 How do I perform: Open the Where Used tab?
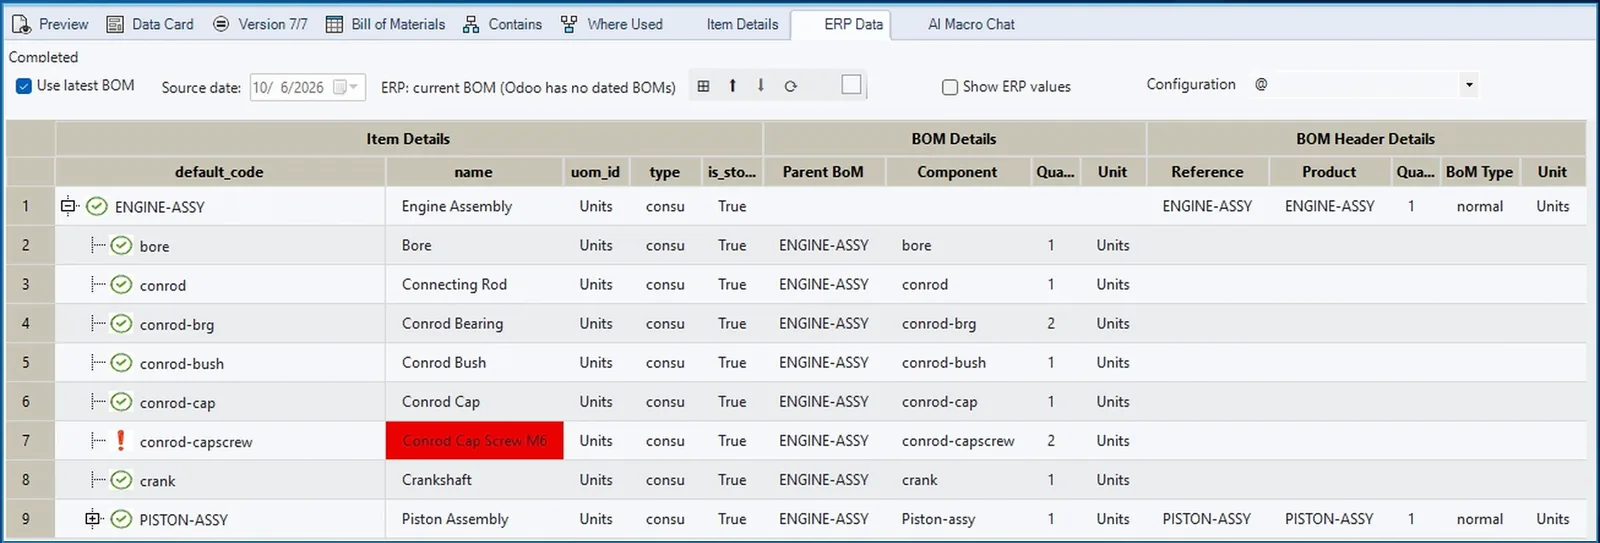(x=611, y=24)
